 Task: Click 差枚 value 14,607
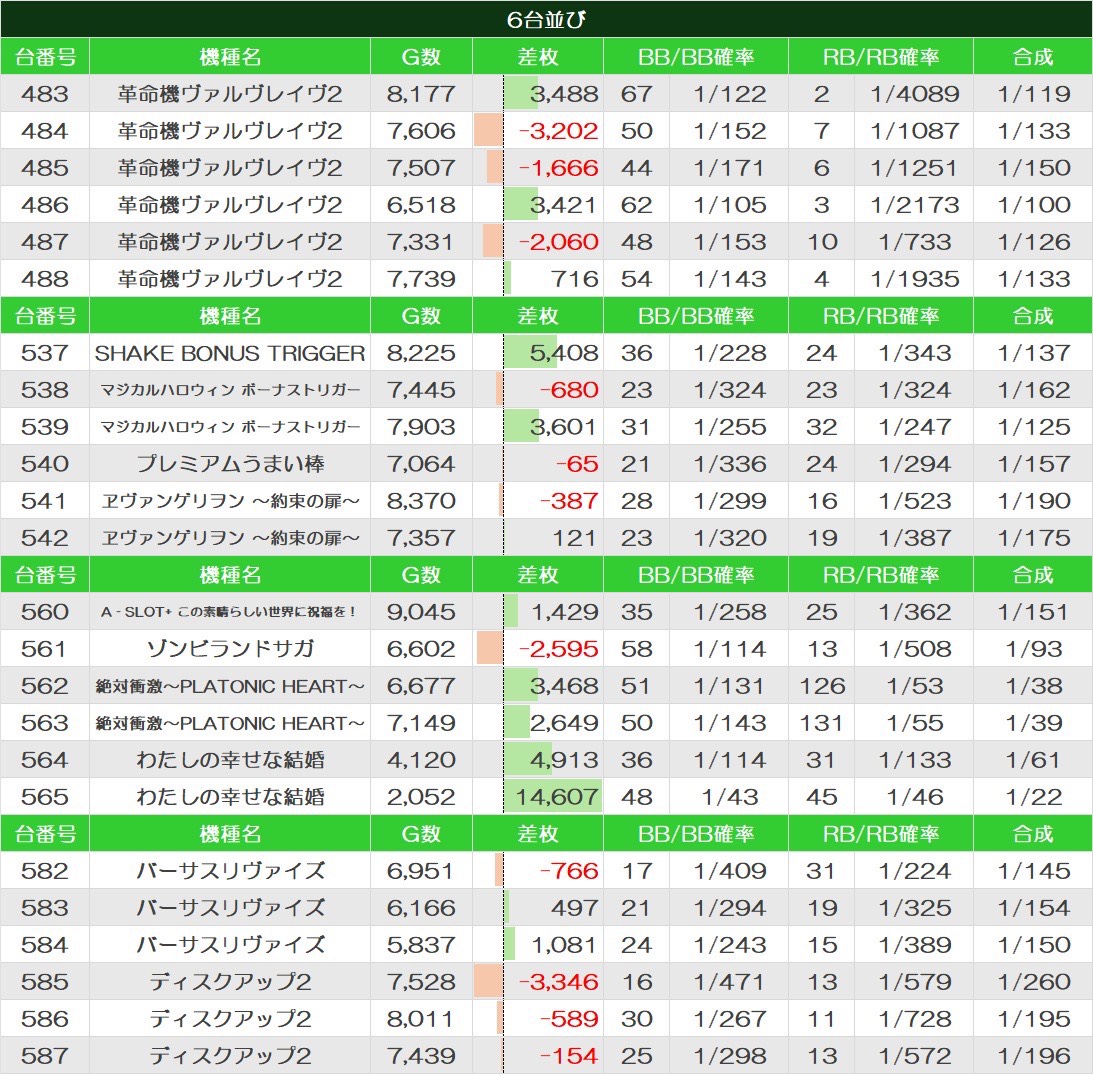pyautogui.click(x=557, y=796)
